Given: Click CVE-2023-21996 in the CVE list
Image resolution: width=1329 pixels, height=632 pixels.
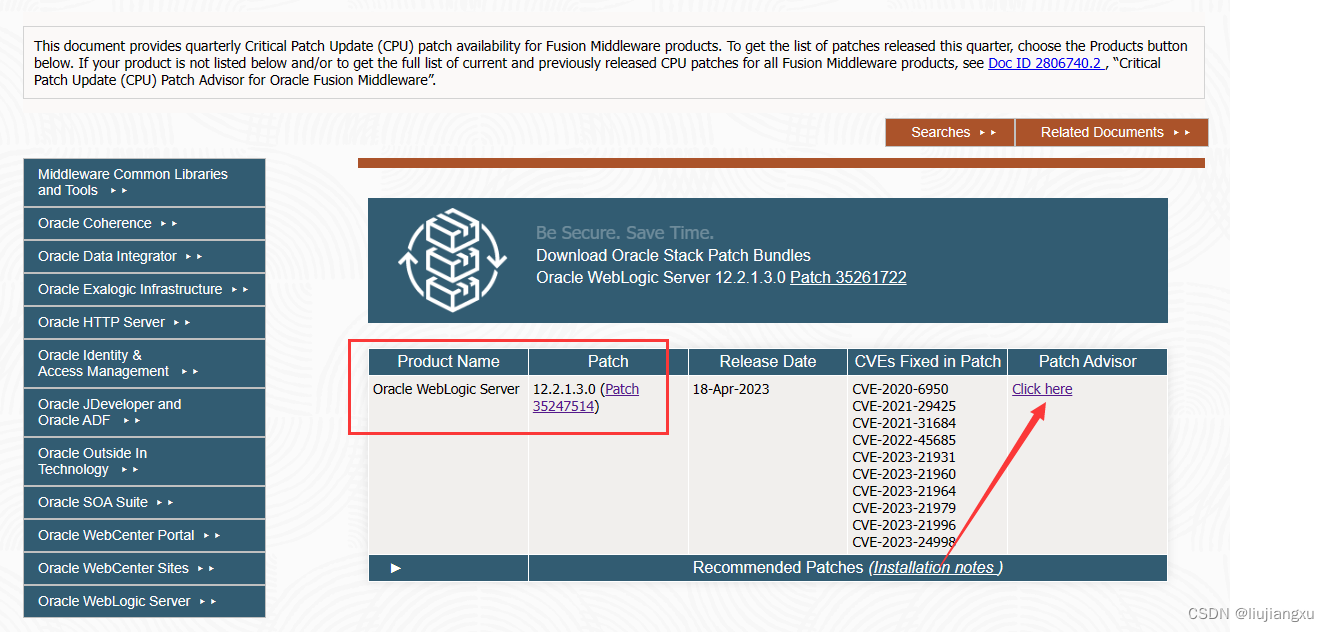Looking at the screenshot, I should tap(904, 525).
